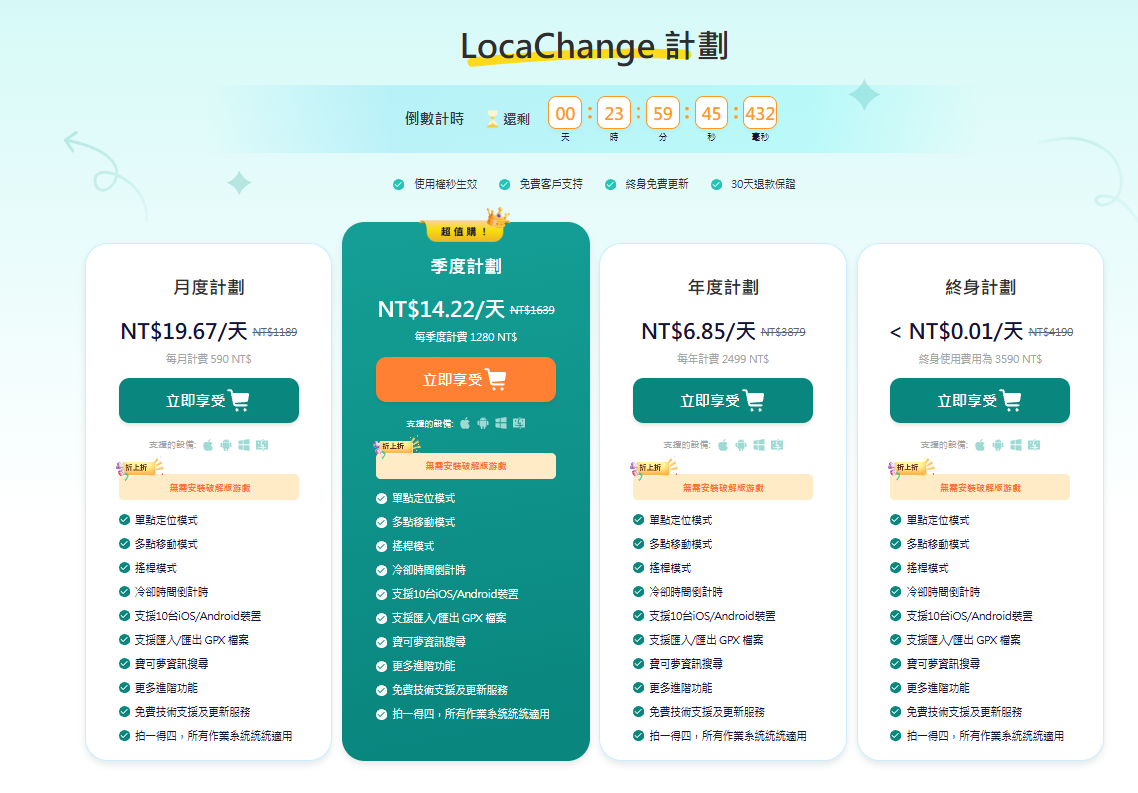Click the 年度計劃 title
Viewport: 1138px width, 793px height.
click(723, 287)
